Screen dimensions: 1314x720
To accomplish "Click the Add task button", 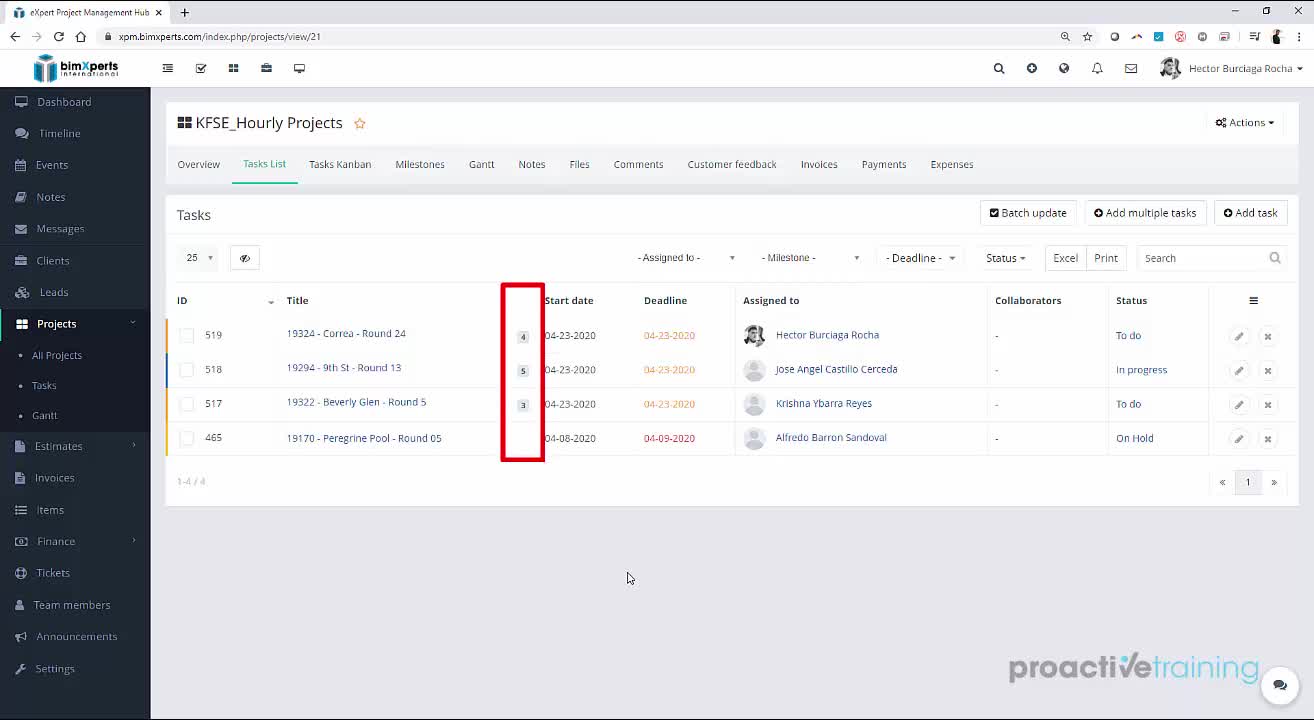I will coord(1251,213).
